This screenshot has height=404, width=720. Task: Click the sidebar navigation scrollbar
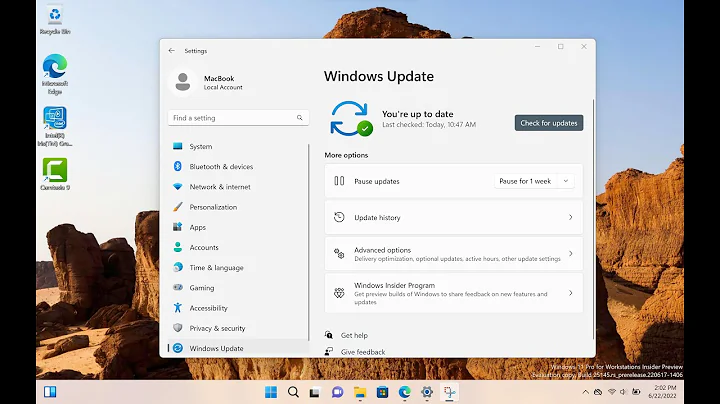pyautogui.click(x=309, y=242)
